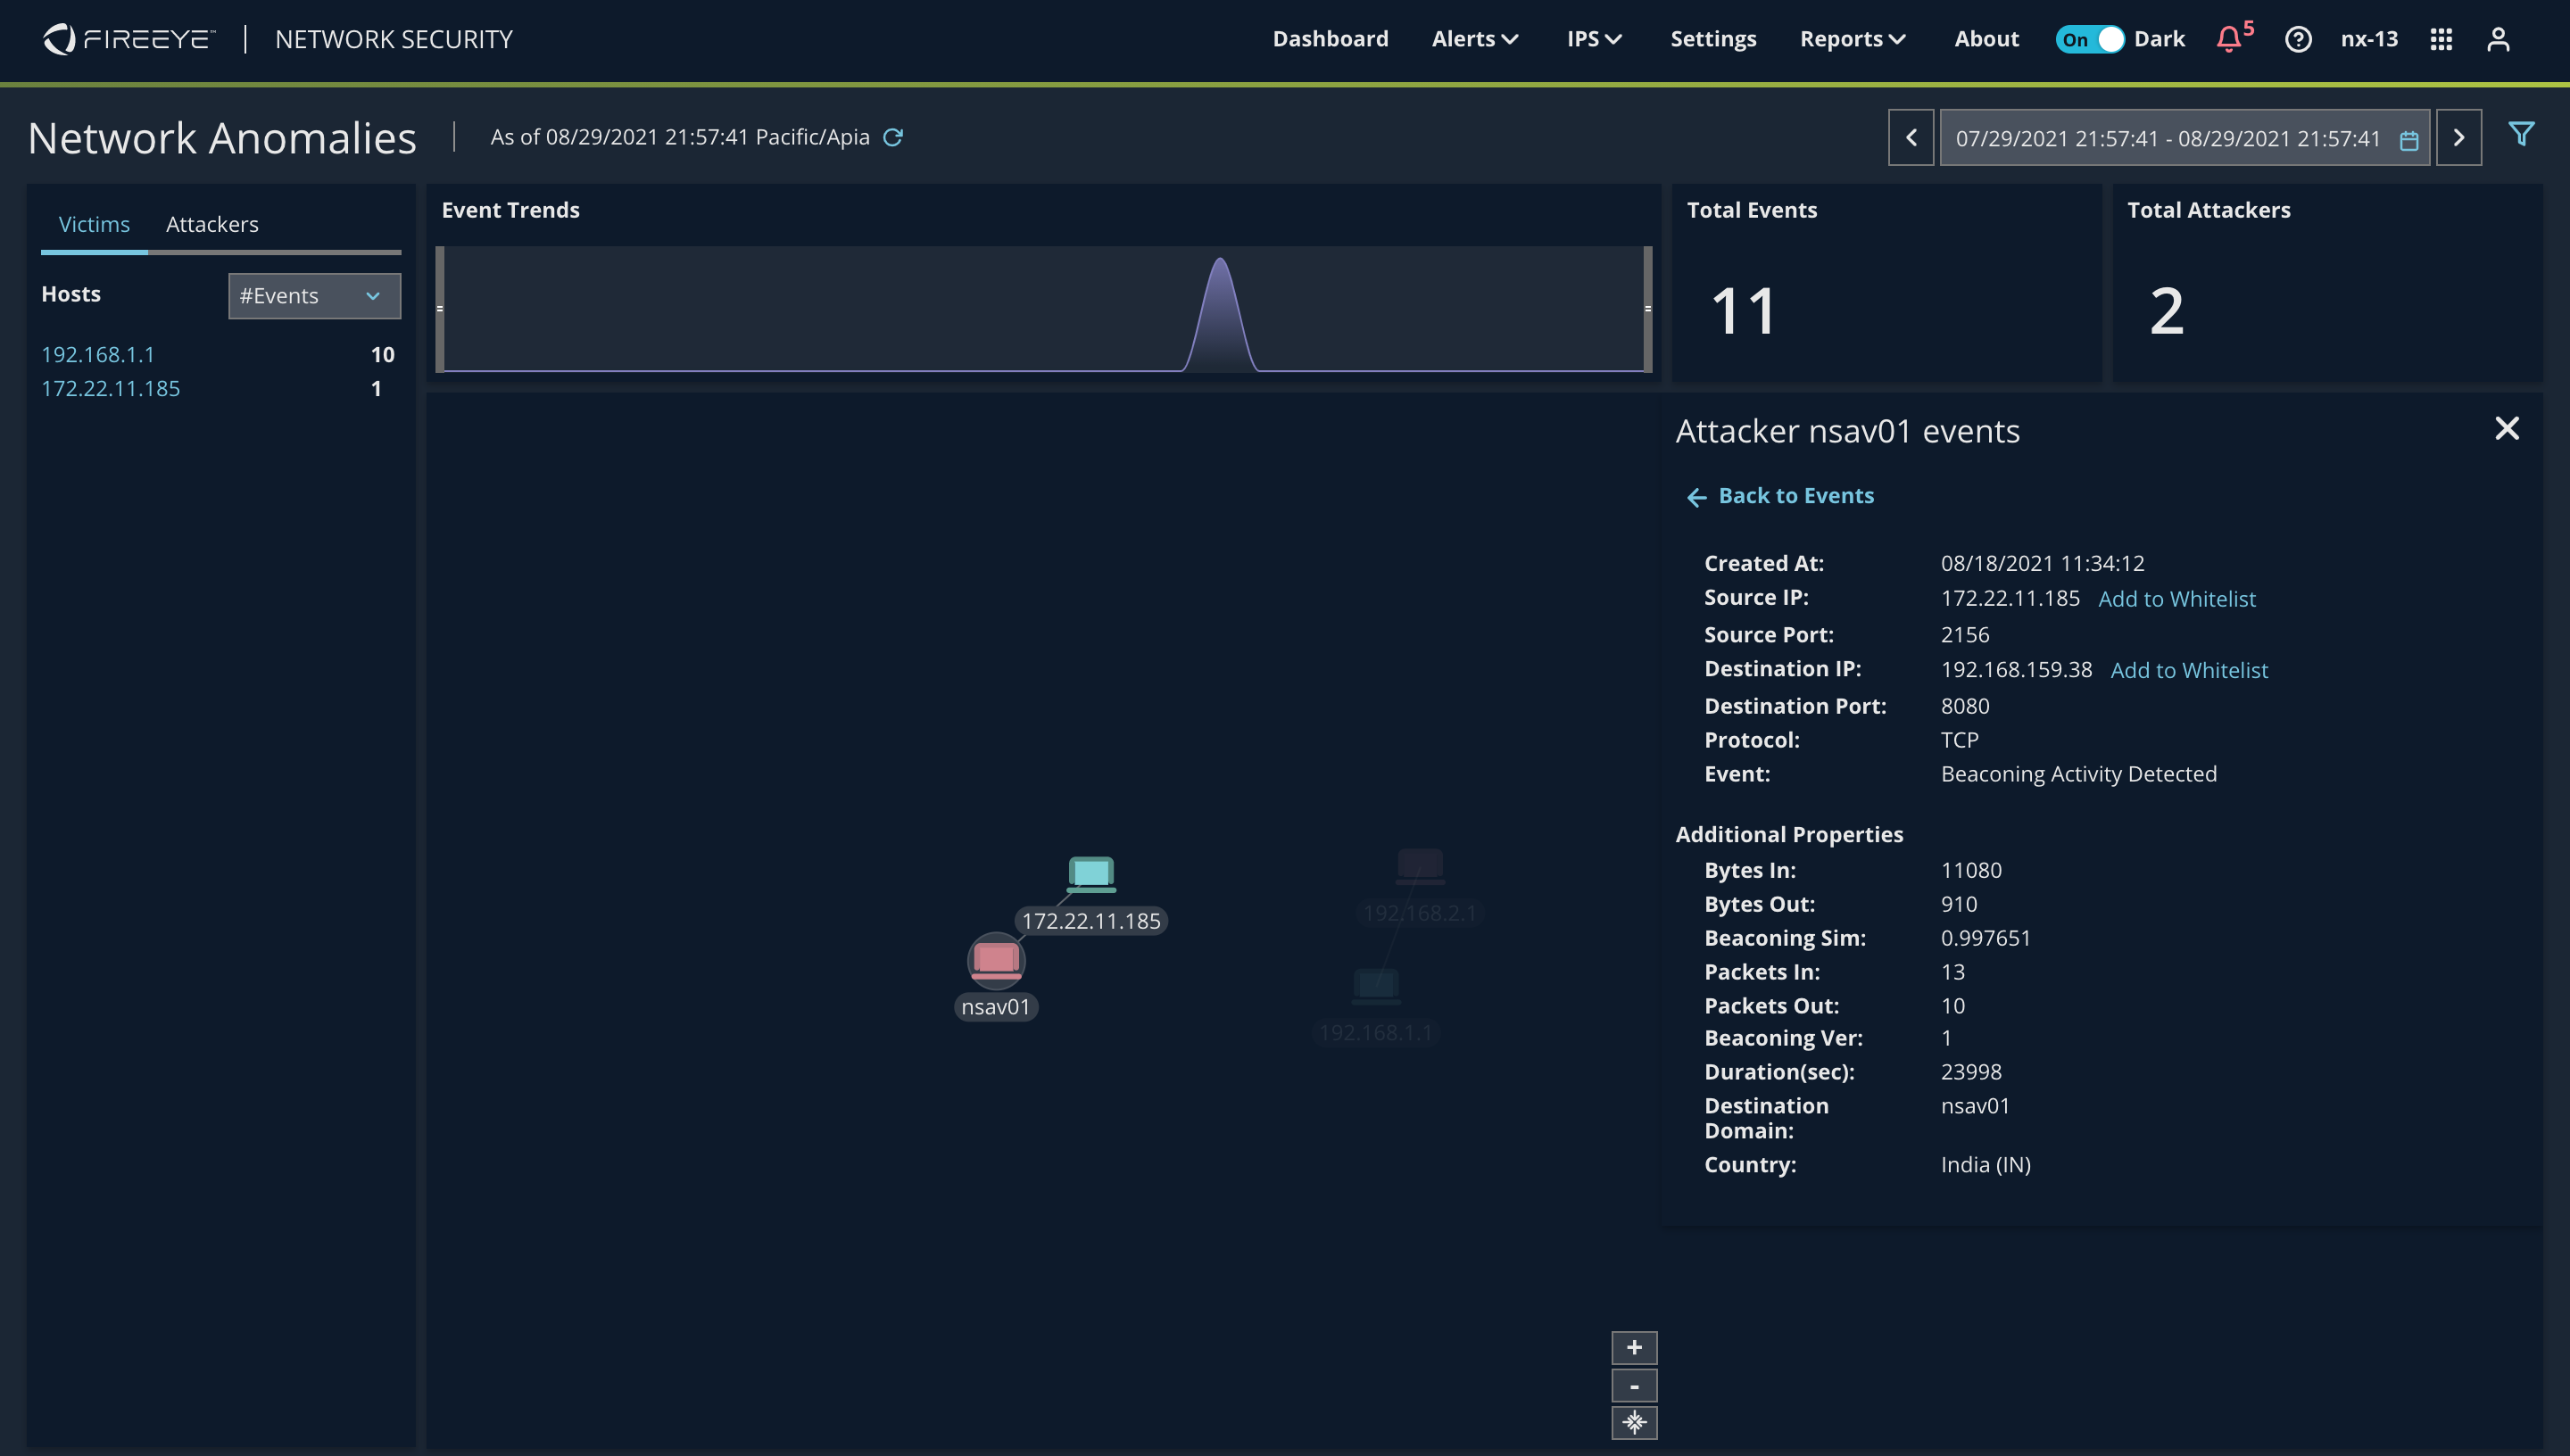Open the notifications bell icon
The image size is (2570, 1456).
pyautogui.click(x=2229, y=39)
